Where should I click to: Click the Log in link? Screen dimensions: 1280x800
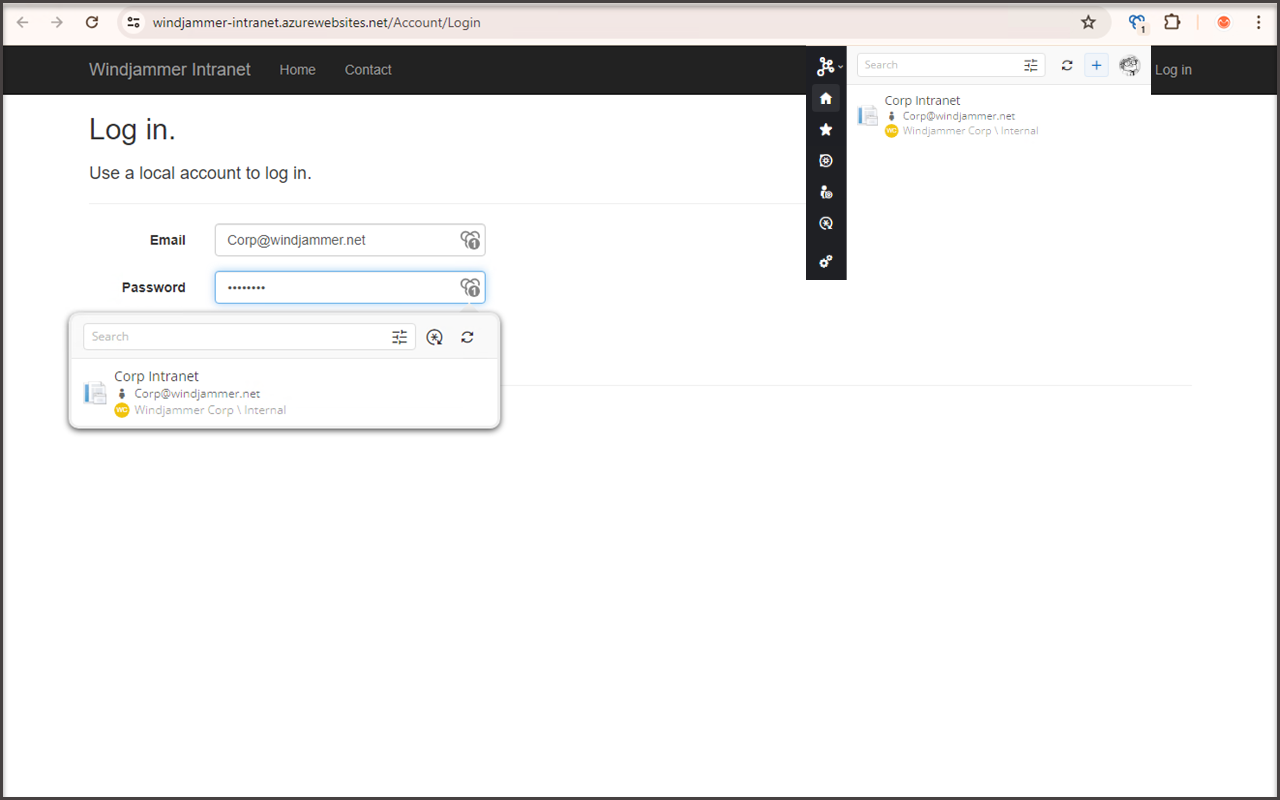tap(1173, 70)
